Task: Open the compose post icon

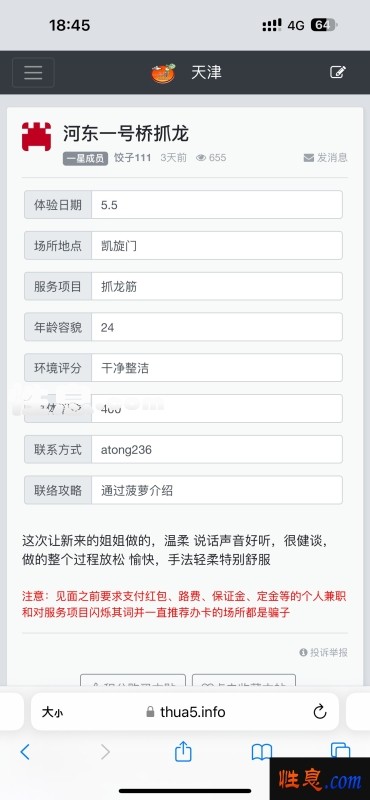Action: coord(338,72)
